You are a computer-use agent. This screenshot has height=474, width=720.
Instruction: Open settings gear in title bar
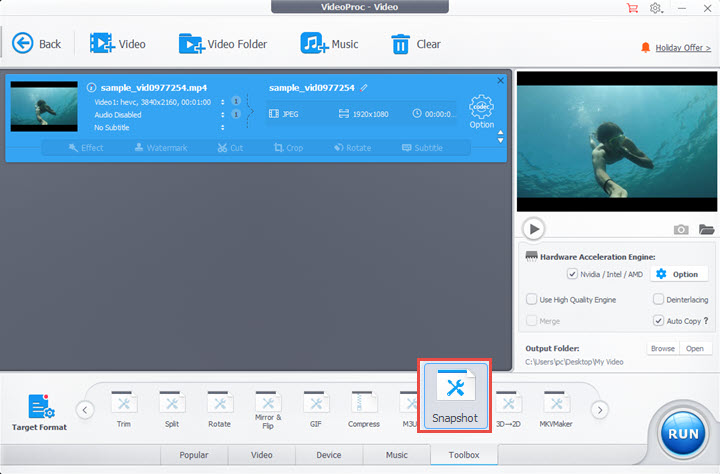coord(656,8)
